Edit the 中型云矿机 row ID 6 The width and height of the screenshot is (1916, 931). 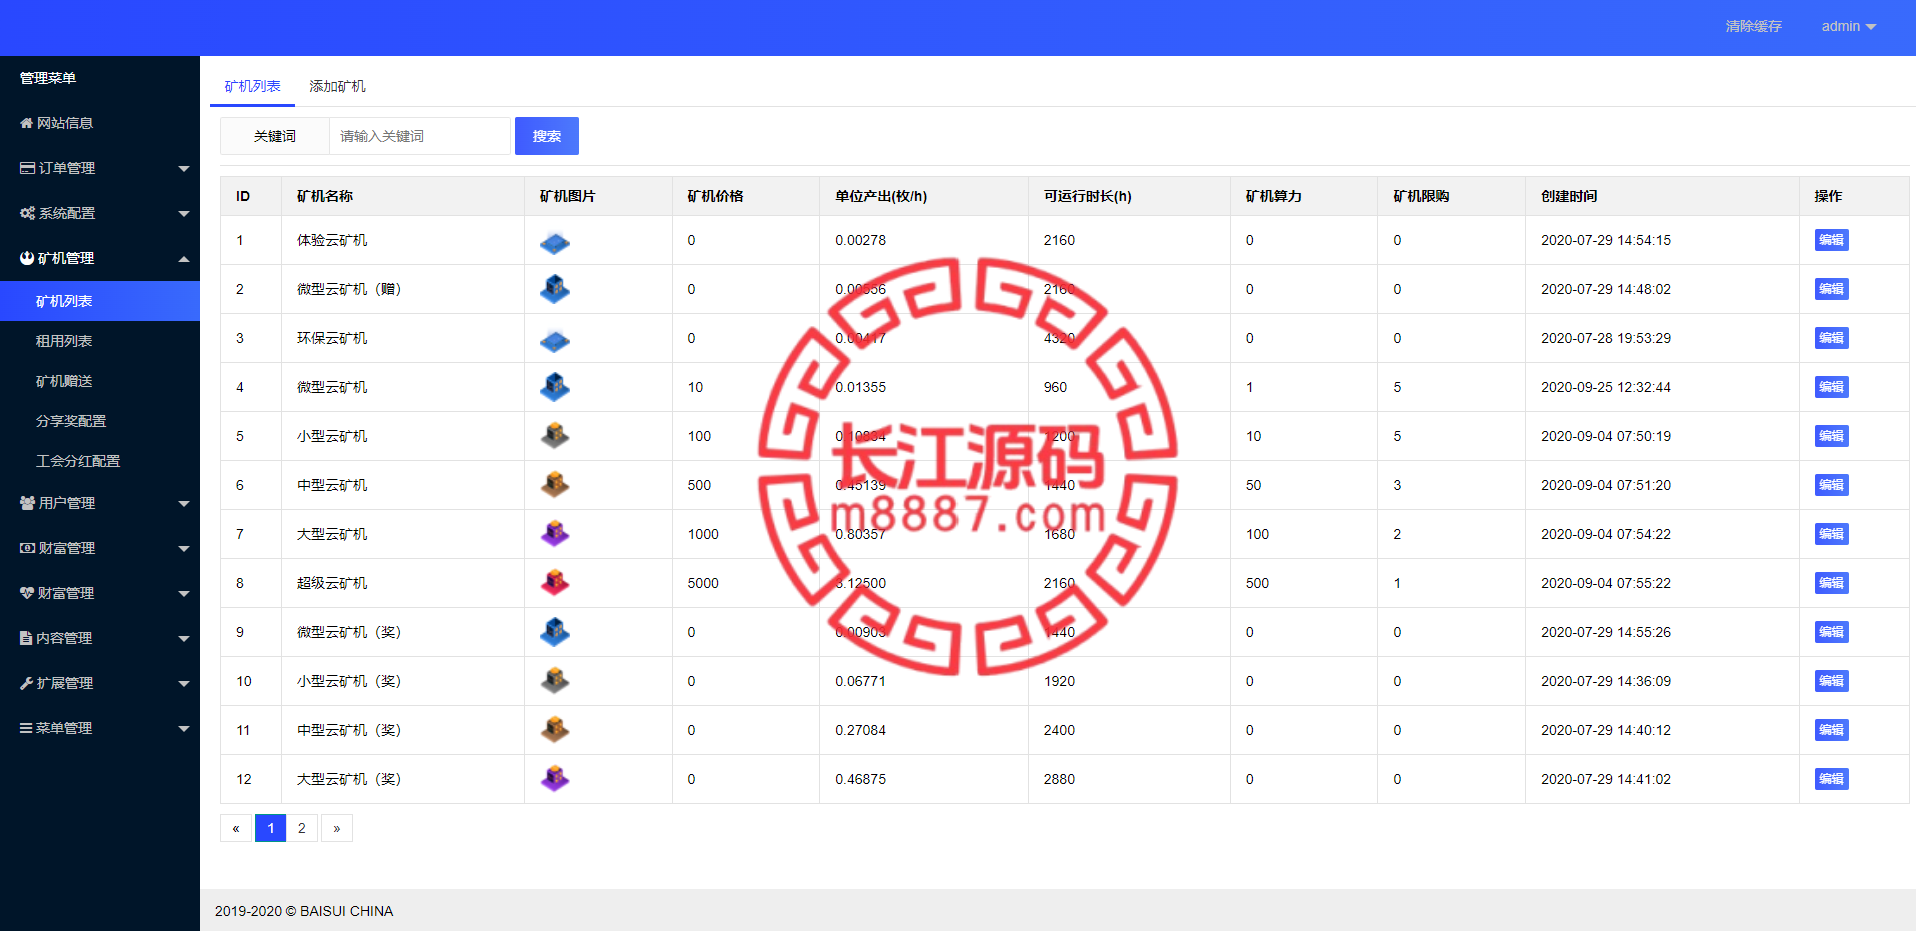[1831, 485]
